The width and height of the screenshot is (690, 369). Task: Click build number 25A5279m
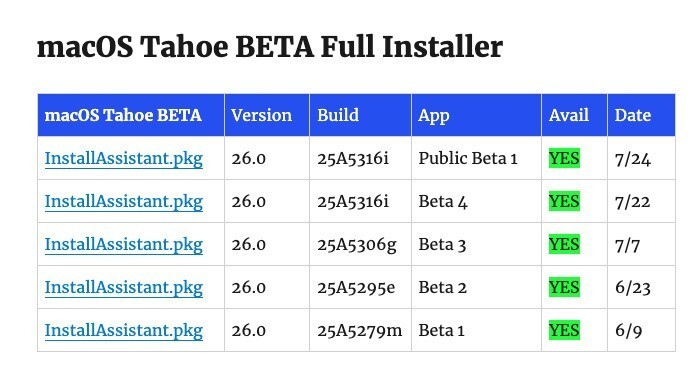click(360, 330)
